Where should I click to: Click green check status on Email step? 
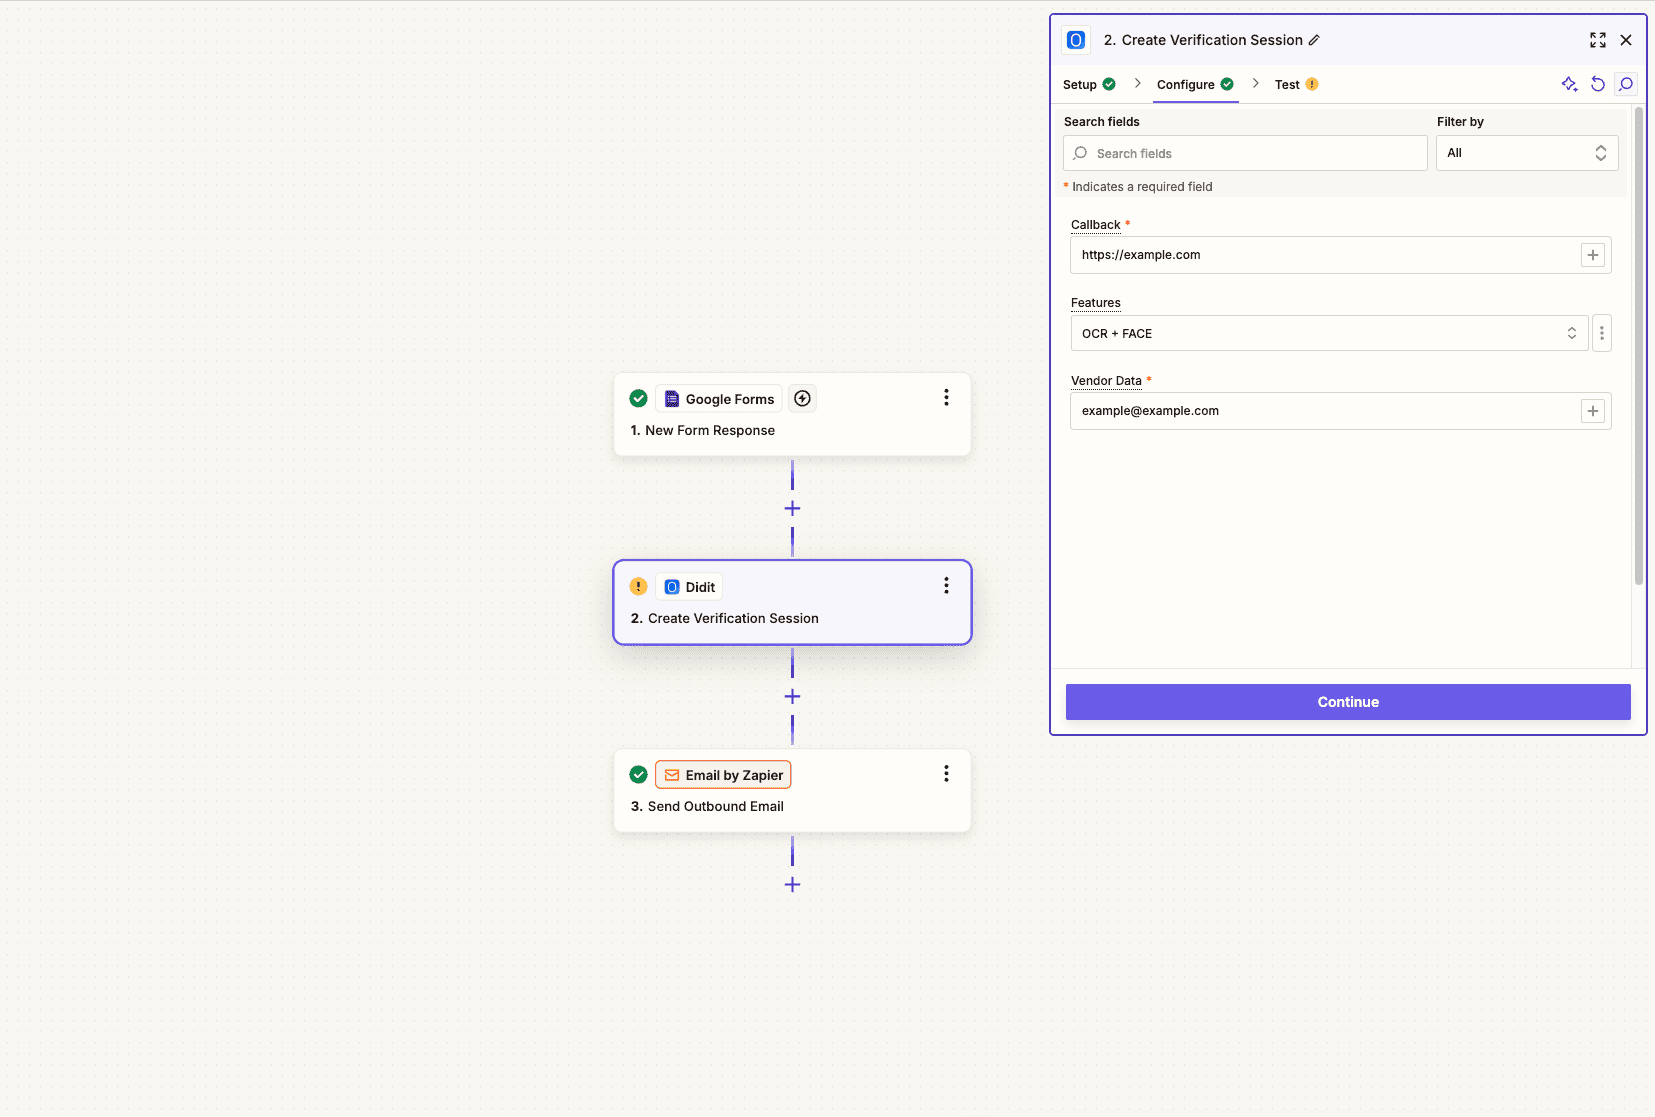[638, 775]
